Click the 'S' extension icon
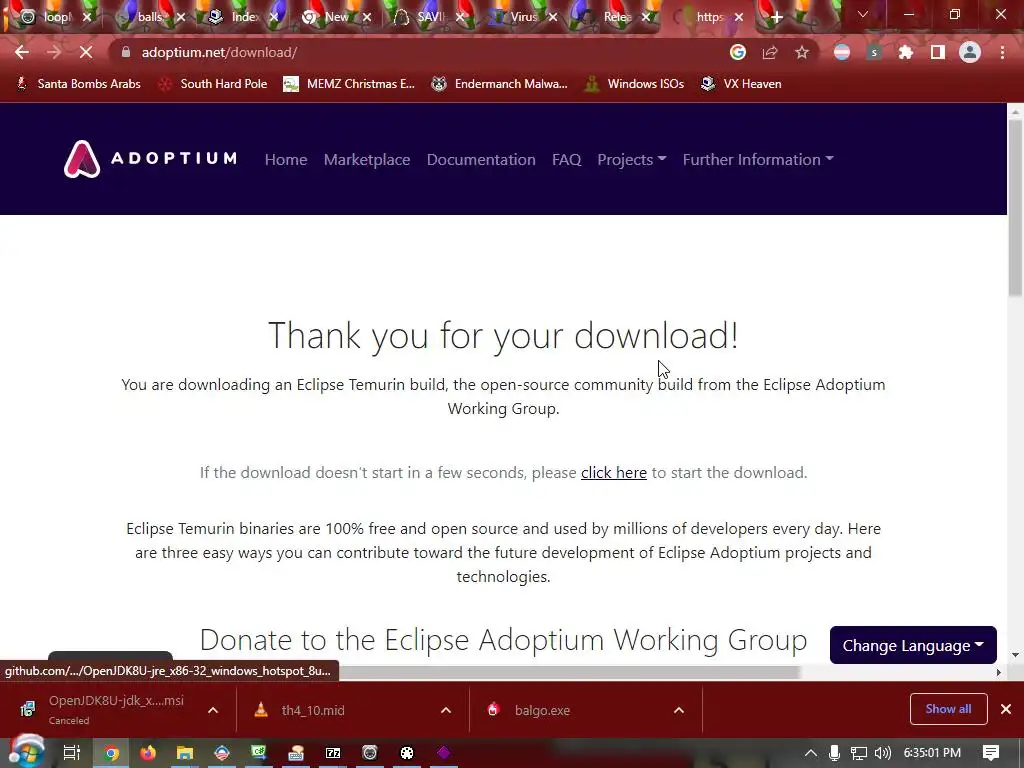The height and width of the screenshot is (768, 1024). (874, 52)
